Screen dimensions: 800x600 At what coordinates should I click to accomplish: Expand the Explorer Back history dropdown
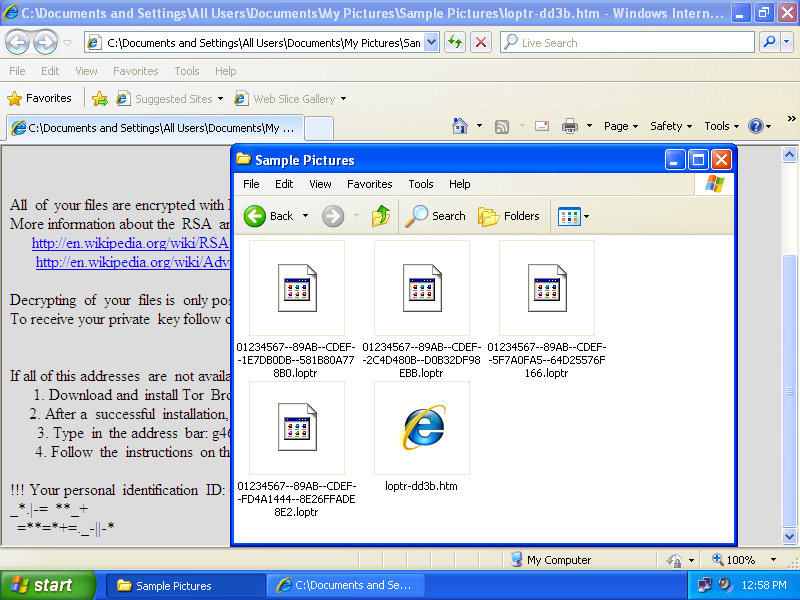click(x=305, y=216)
